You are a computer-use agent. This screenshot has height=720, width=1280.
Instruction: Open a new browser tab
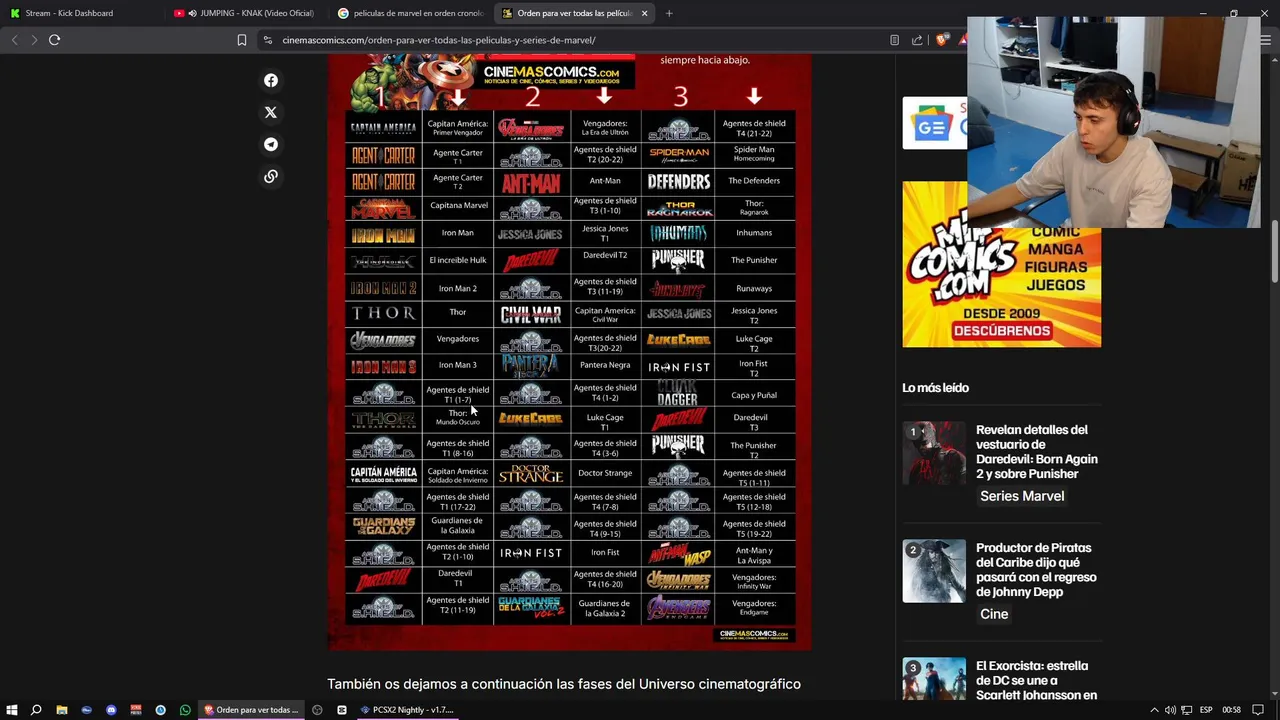(669, 13)
